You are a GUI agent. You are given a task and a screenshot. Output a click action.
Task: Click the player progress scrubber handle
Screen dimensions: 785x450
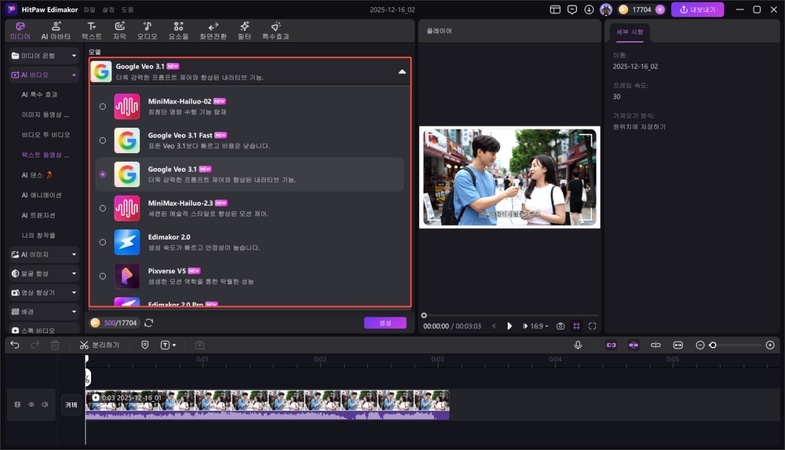point(424,315)
